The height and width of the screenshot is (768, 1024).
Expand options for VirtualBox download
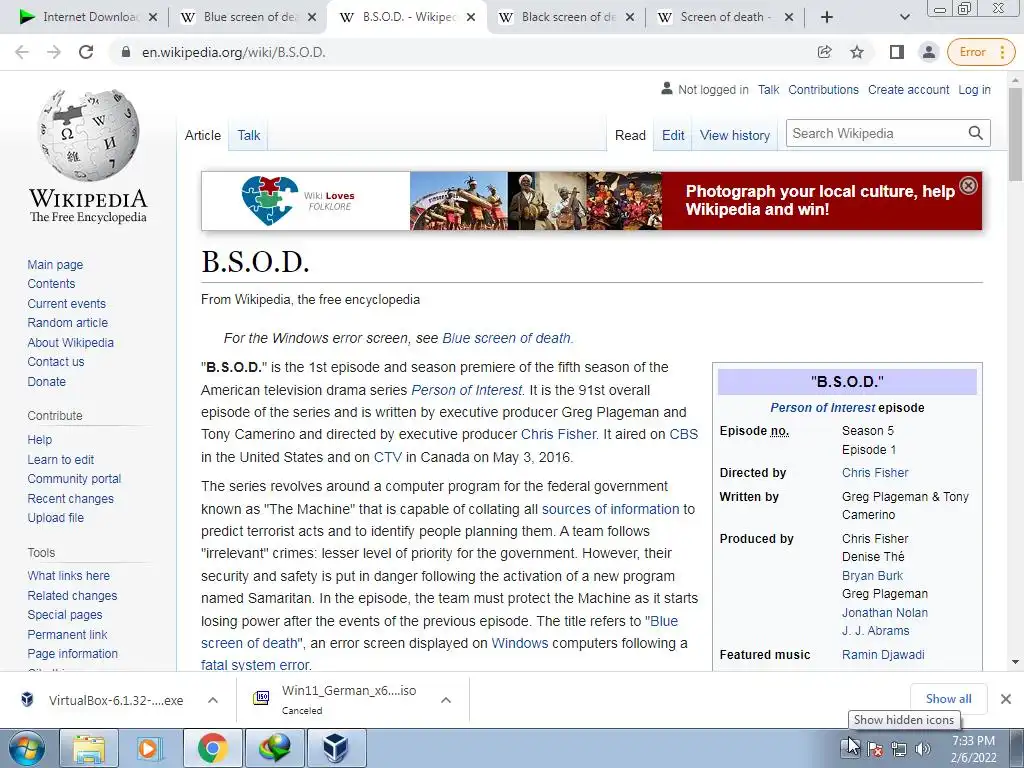(x=212, y=700)
